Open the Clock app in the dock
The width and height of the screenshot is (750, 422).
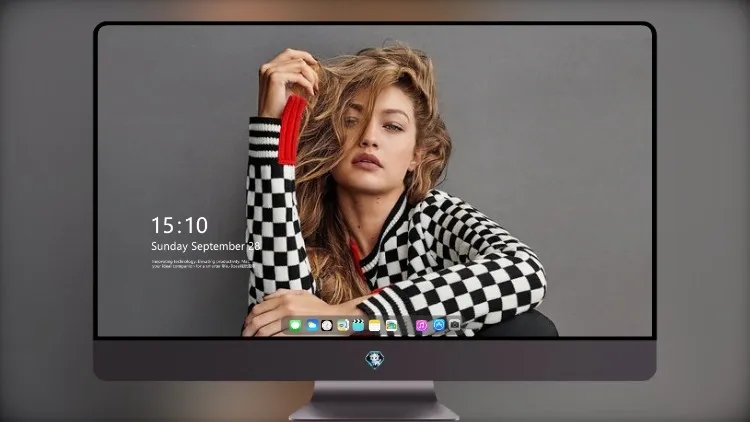pos(327,325)
